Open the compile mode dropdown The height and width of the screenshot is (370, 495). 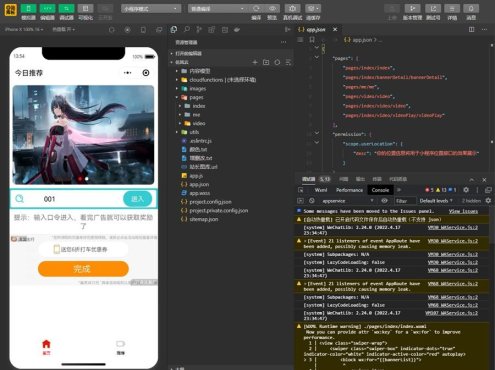click(x=218, y=9)
